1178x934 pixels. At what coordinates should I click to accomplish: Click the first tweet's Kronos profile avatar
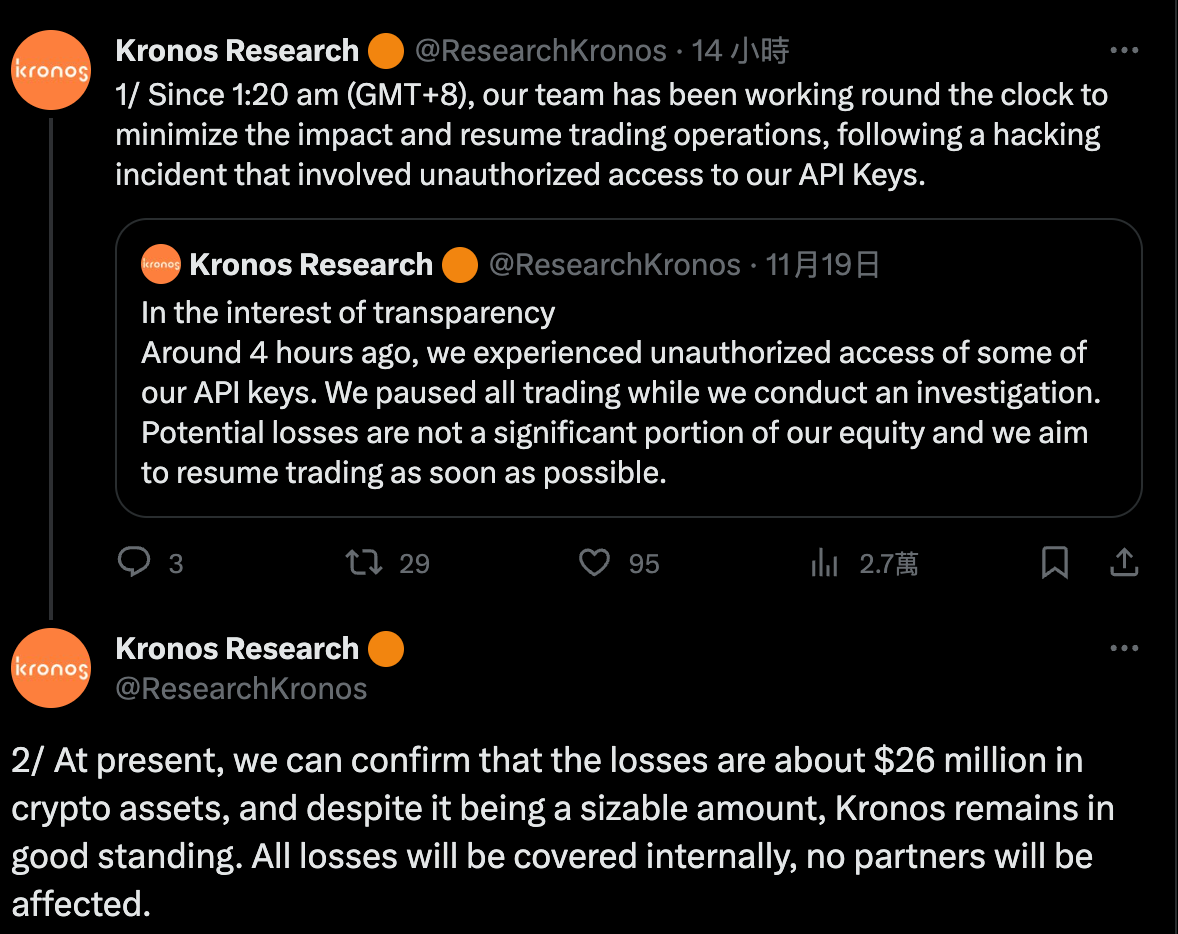(x=50, y=70)
